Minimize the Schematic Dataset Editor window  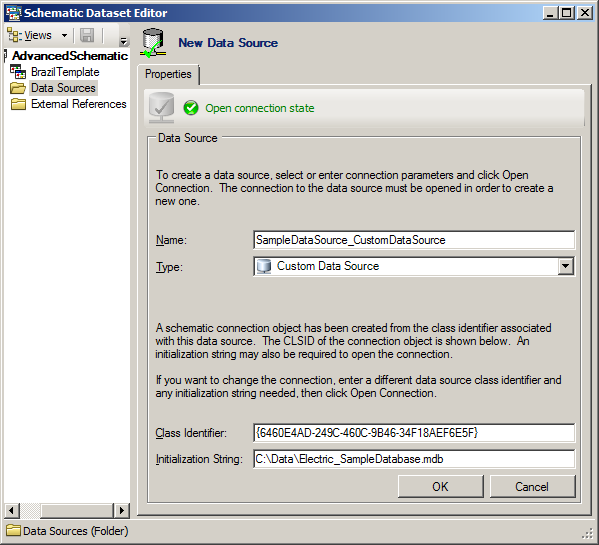(550, 13)
